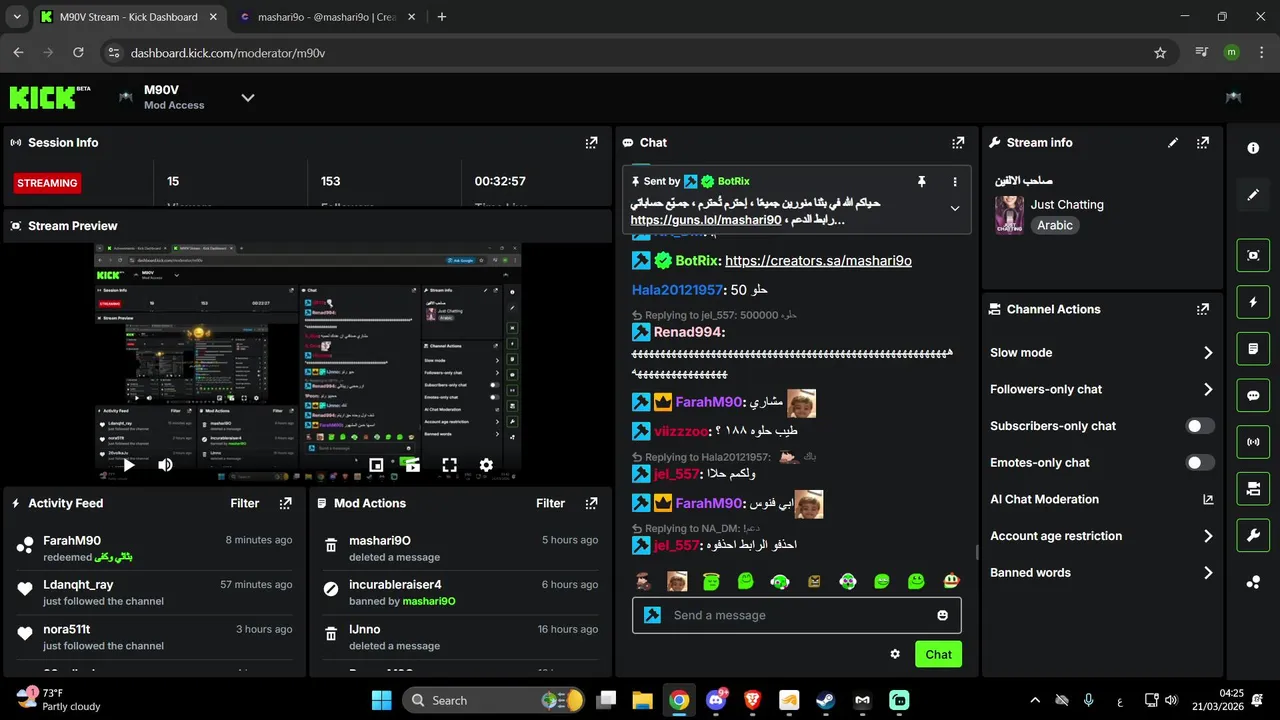Click the Arabic language tag
The image size is (1280, 720).
coord(1055,226)
